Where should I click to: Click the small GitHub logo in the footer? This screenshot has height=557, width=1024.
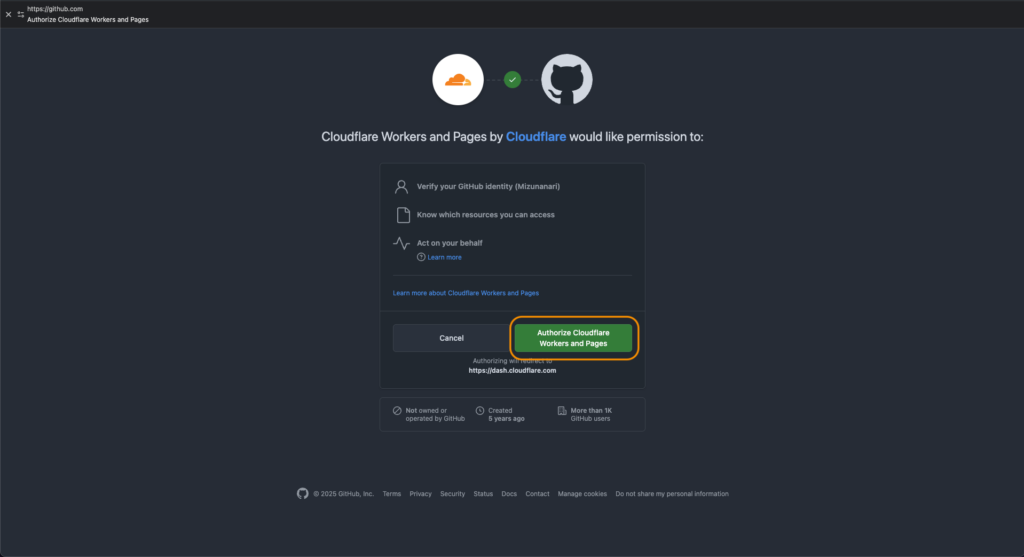302,494
